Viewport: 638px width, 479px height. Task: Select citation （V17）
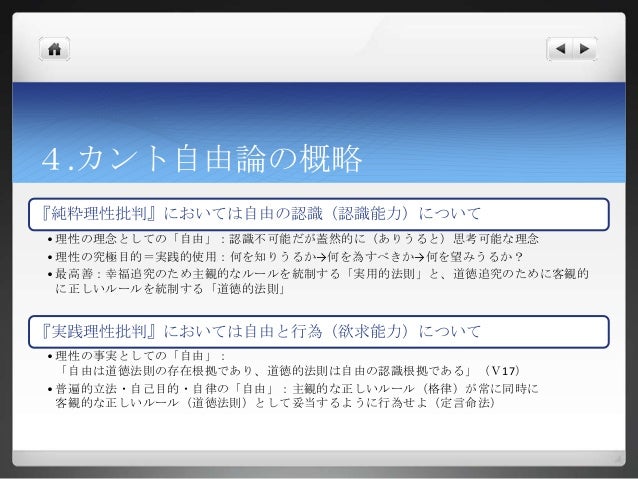click(x=502, y=371)
